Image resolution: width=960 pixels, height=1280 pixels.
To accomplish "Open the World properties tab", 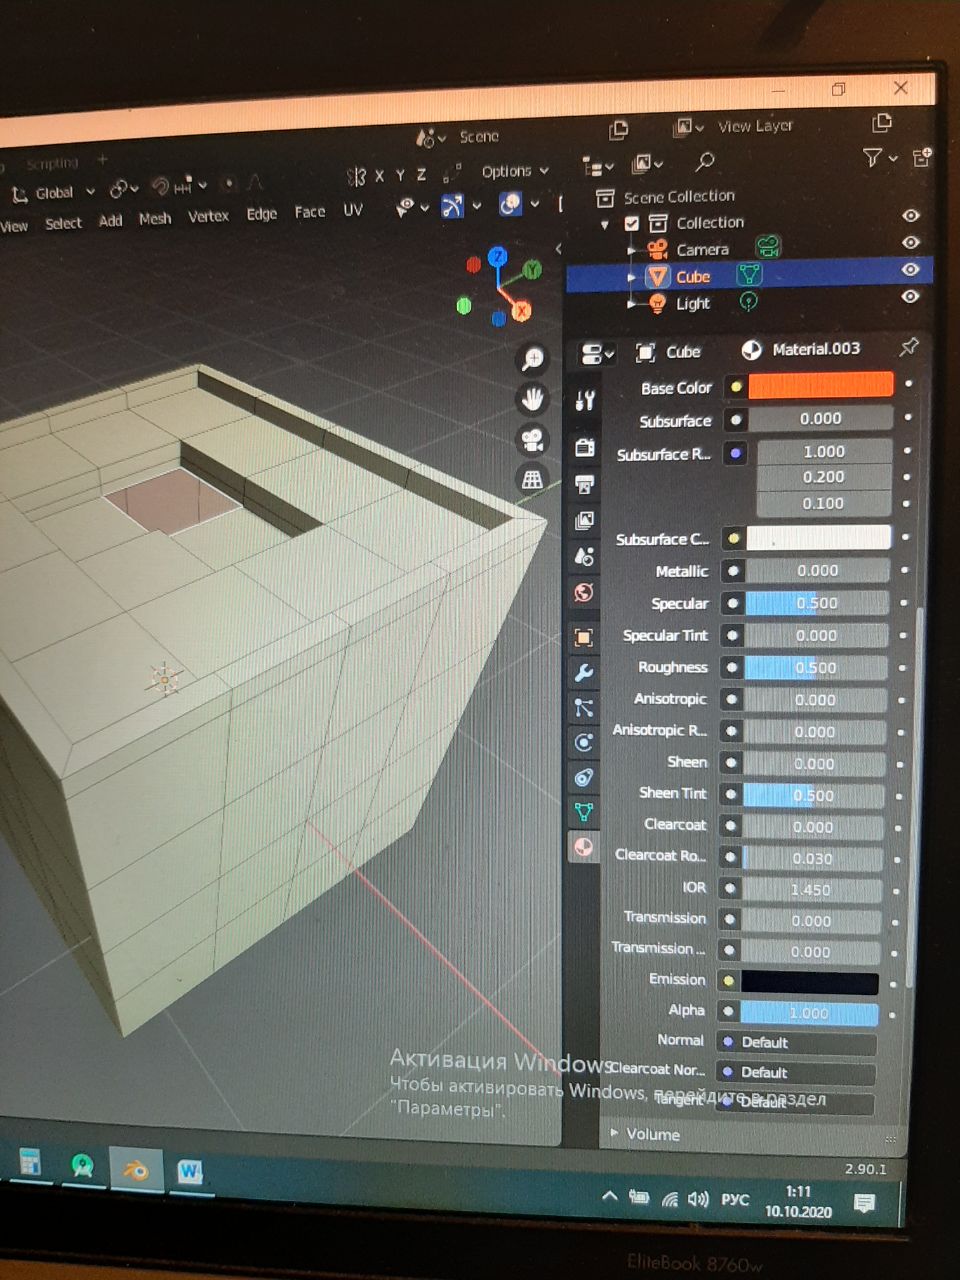I will pyautogui.click(x=585, y=593).
